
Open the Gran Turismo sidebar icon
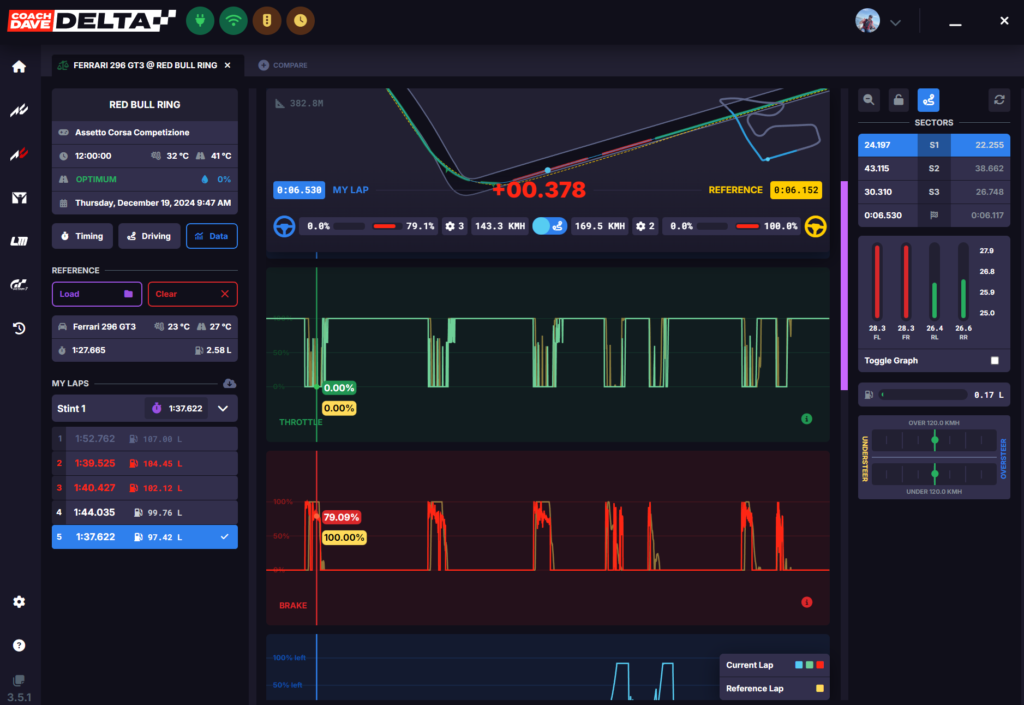click(19, 285)
